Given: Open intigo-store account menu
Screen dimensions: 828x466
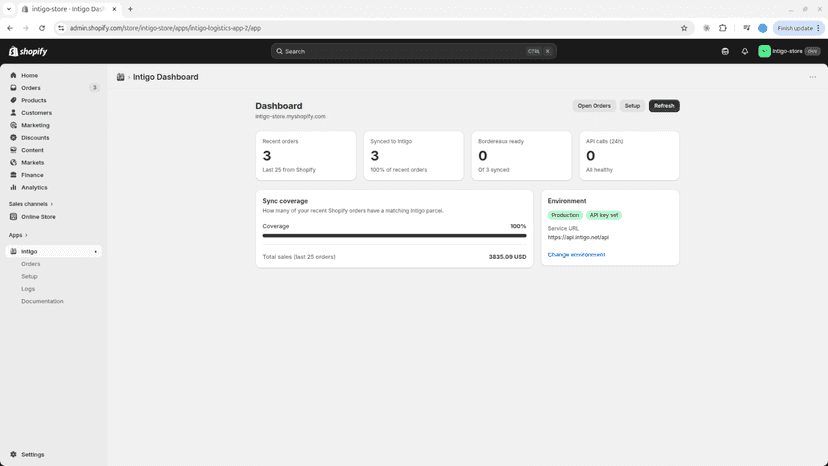Looking at the screenshot, I should [789, 51].
